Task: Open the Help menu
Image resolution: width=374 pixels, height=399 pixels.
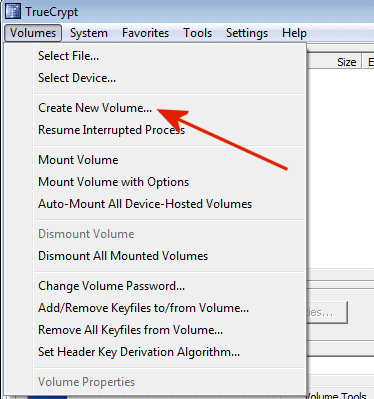Action: pyautogui.click(x=294, y=33)
